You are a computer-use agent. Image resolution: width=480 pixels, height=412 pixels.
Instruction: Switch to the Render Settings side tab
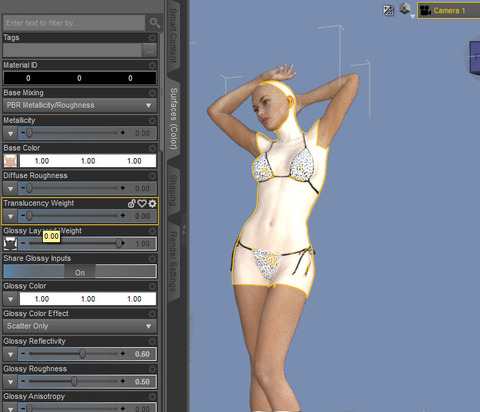tap(173, 262)
